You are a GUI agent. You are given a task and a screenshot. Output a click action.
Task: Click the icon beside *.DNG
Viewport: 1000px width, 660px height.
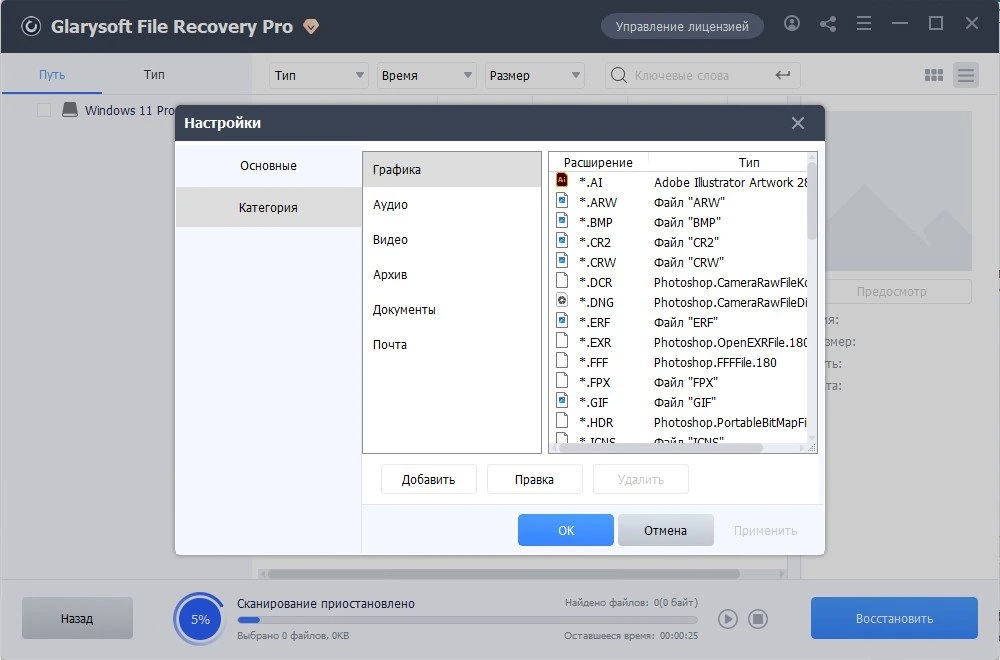pyautogui.click(x=562, y=300)
